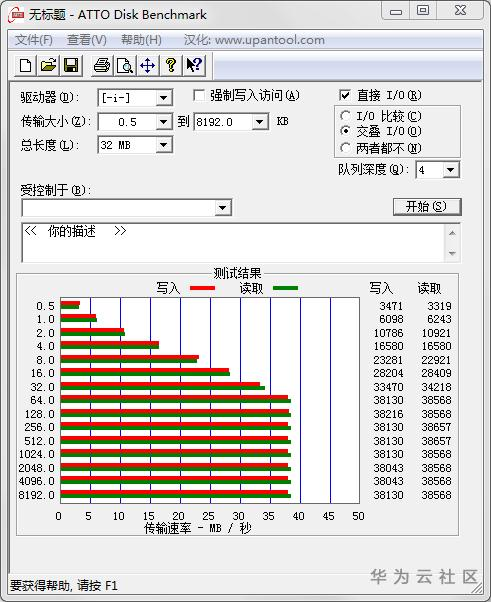Click the read value 34218

[436, 387]
